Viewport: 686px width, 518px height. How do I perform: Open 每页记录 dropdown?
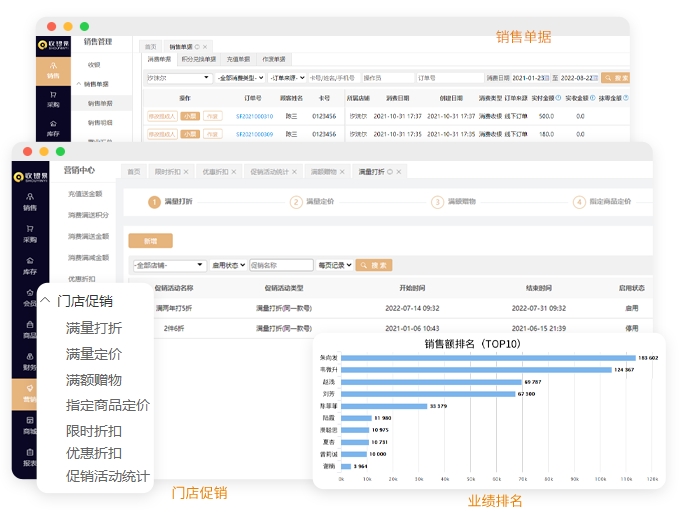pos(335,265)
